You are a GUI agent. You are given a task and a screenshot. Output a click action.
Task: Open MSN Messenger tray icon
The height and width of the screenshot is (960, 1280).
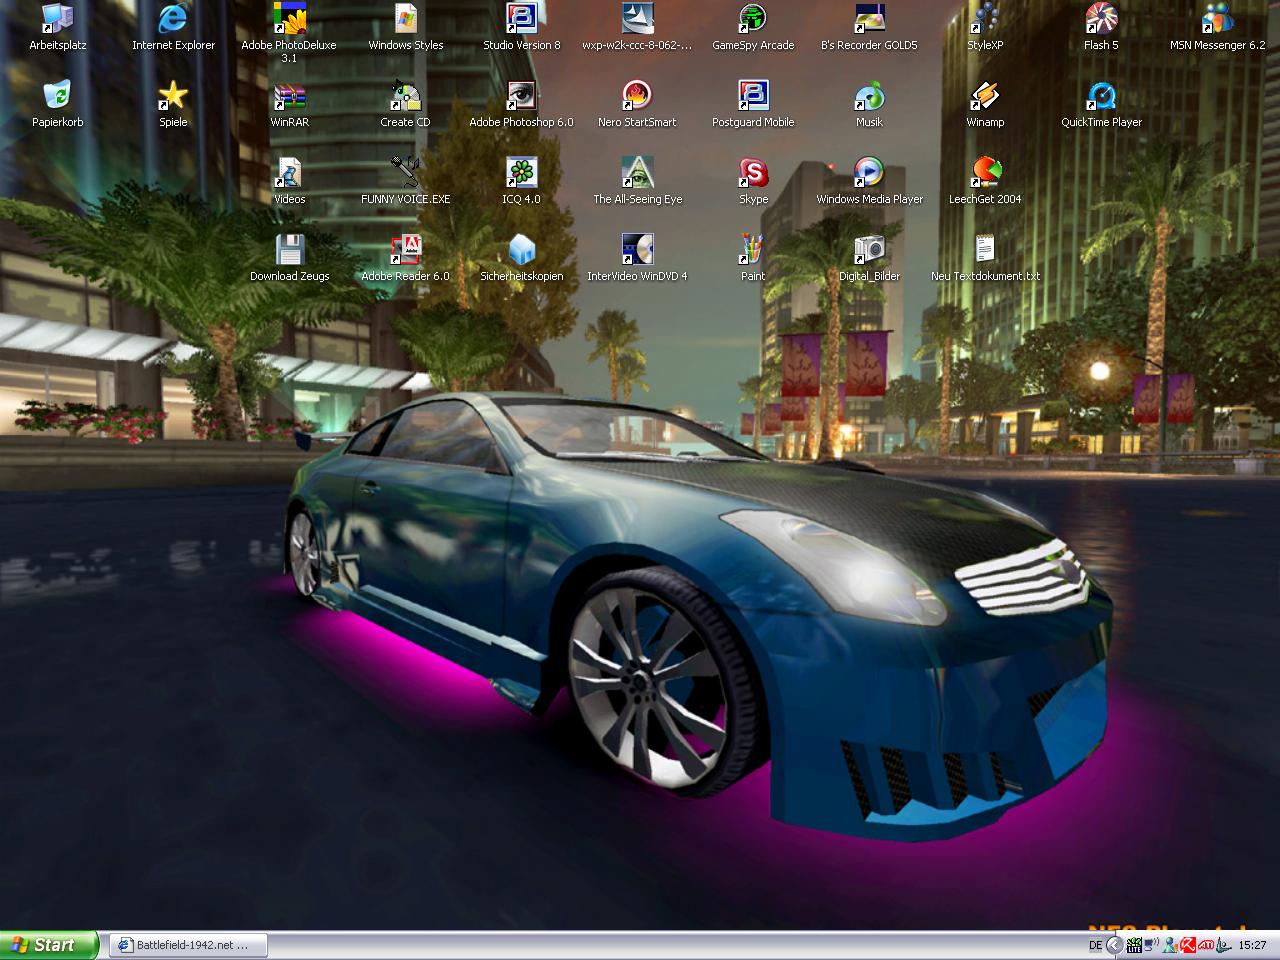tap(1169, 945)
